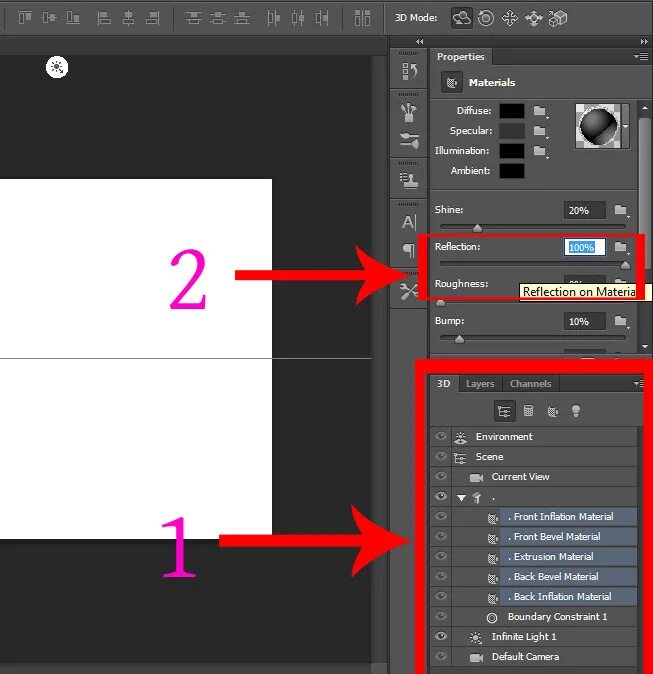The image size is (653, 674).
Task: Click the Distribute Top Edges icon
Action: pos(193,18)
